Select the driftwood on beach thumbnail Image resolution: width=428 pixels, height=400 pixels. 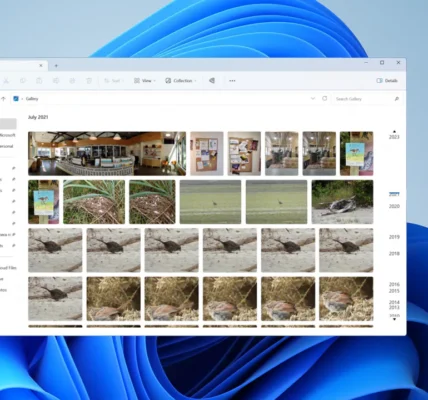tap(342, 202)
